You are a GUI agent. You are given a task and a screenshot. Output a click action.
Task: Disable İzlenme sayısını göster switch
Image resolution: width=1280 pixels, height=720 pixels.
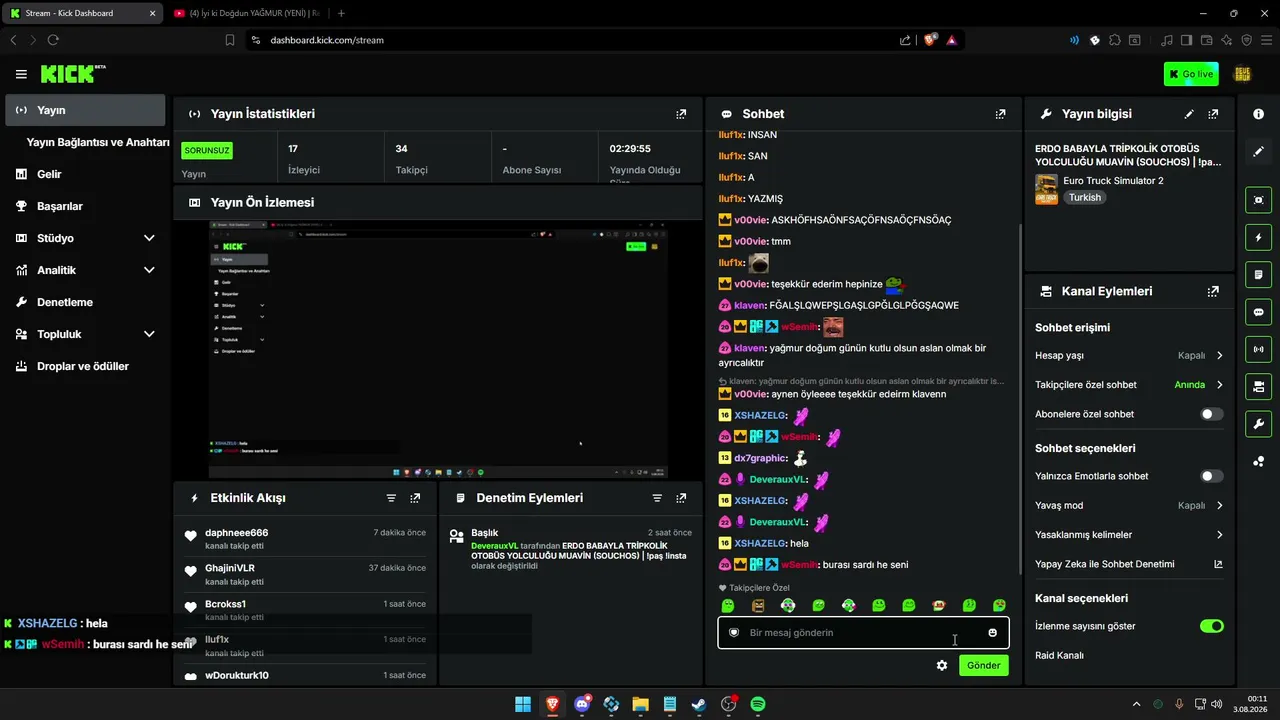tap(1212, 626)
